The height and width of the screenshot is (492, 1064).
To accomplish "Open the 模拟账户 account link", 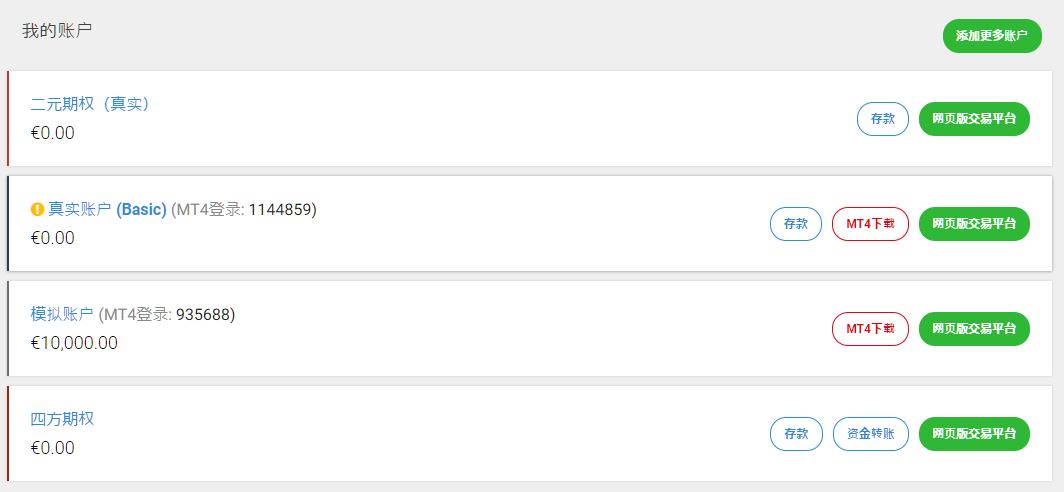I will 62,314.
